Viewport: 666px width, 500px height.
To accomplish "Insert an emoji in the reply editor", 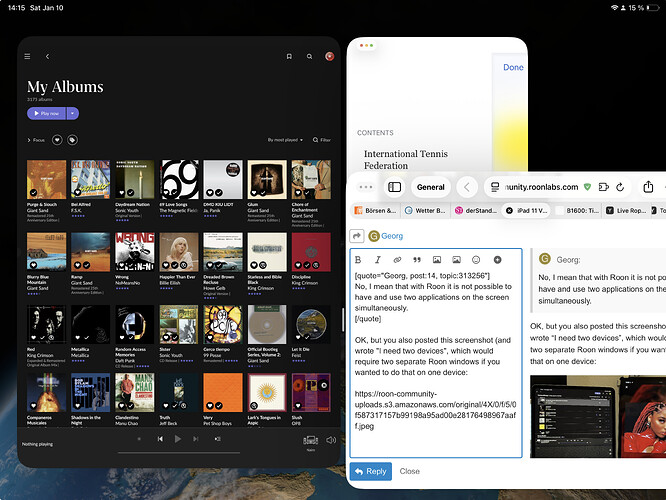I will pos(476,259).
